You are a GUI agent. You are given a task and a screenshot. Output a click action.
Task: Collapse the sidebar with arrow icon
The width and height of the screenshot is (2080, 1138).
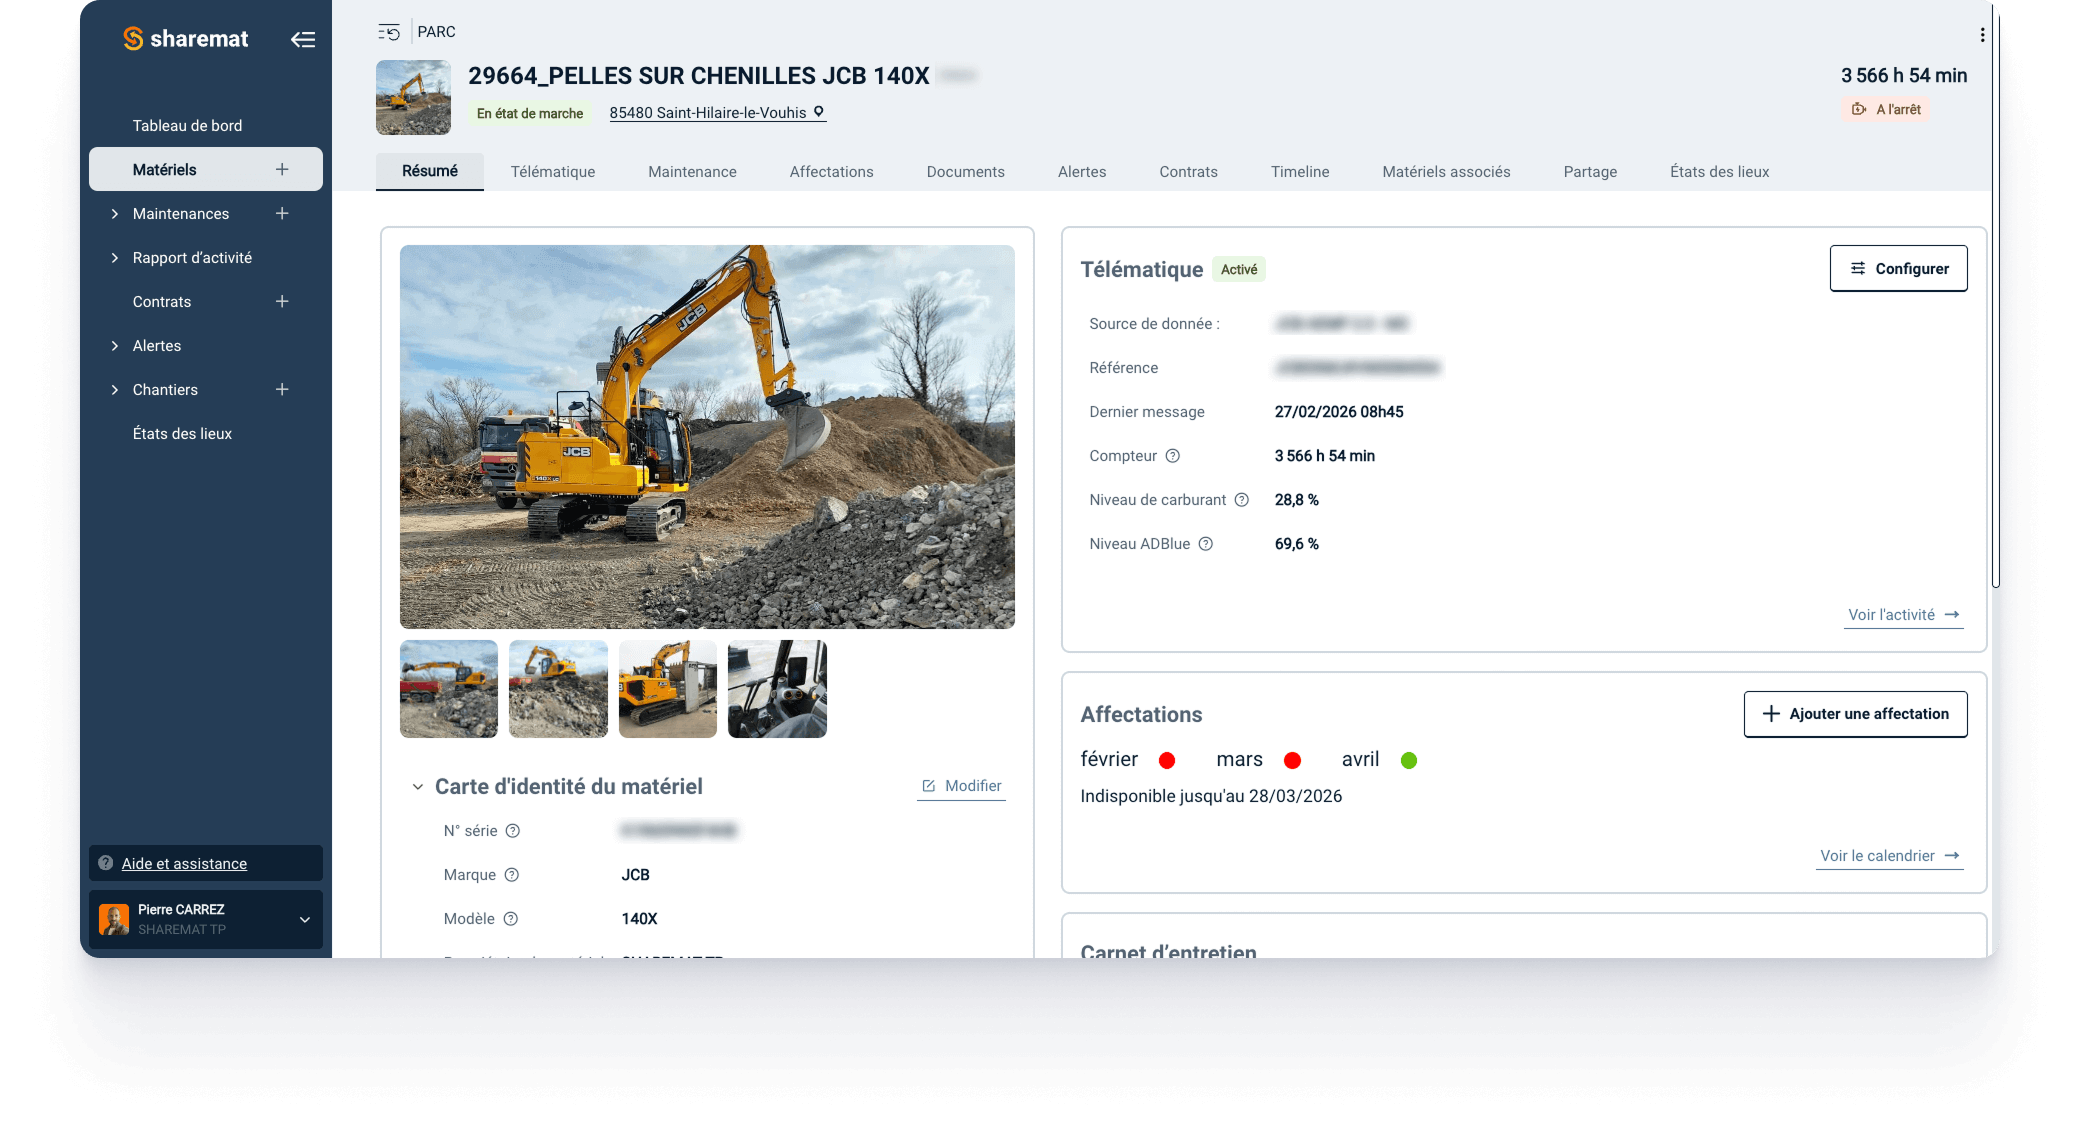[303, 39]
